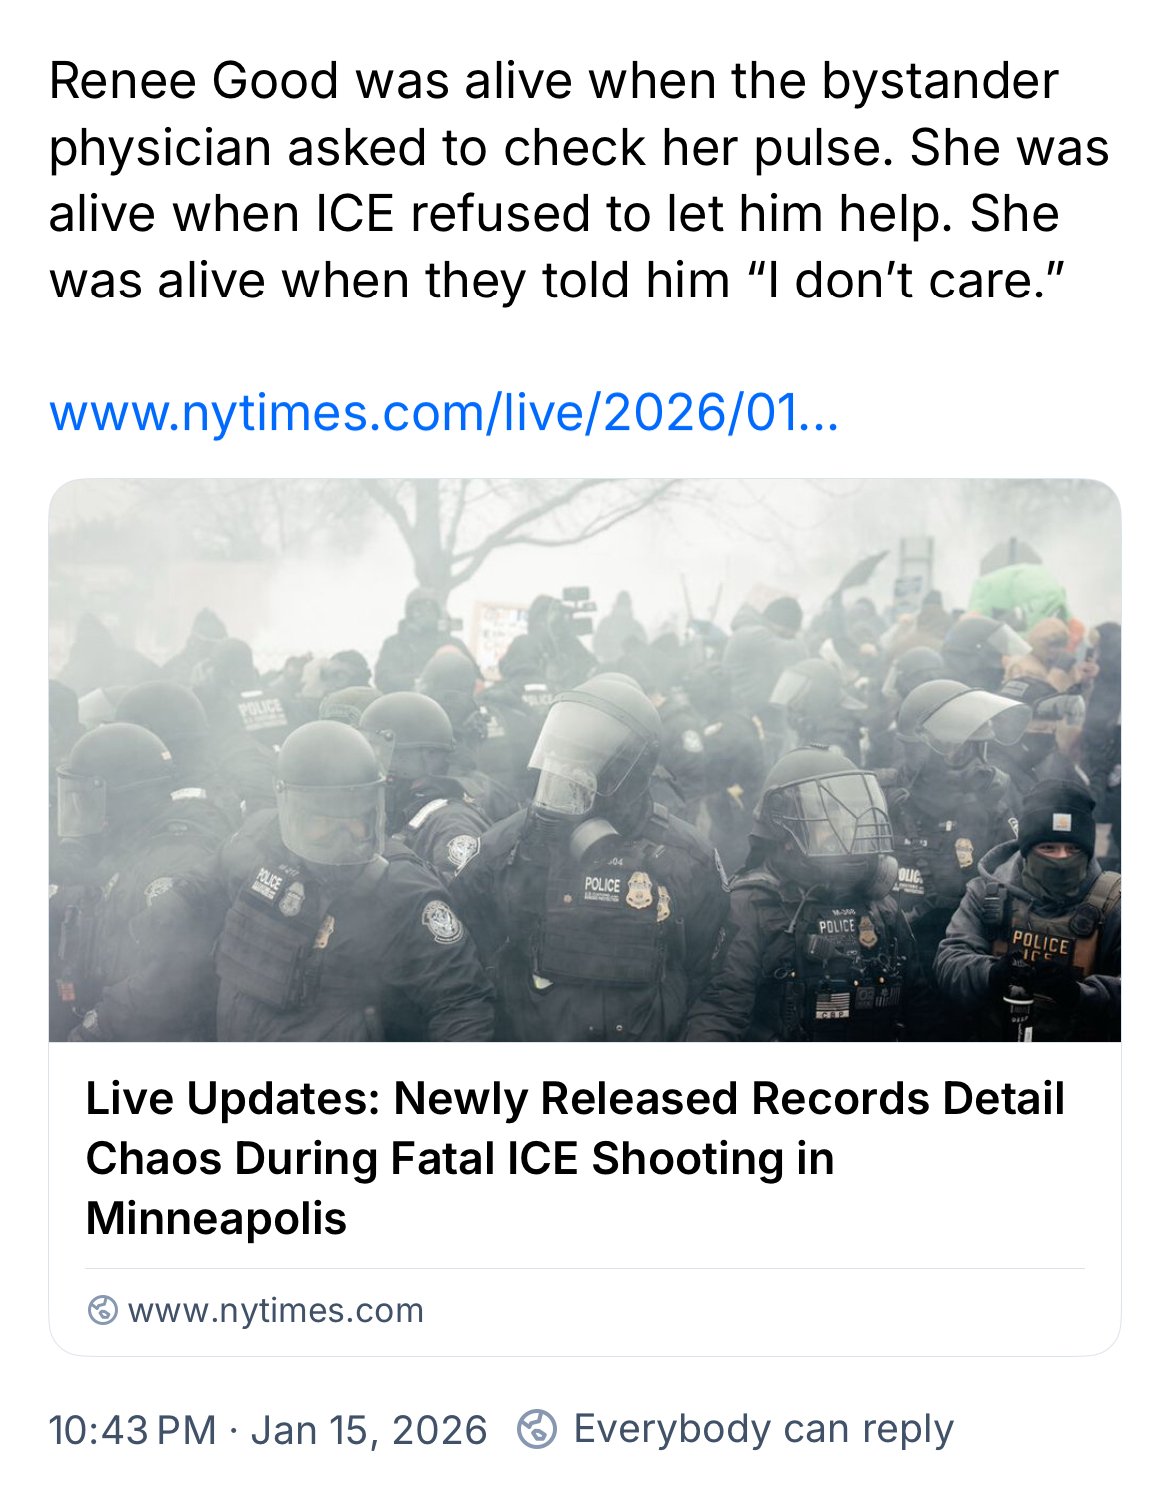Tap the green jacket person in photo
Screen dimensions: 1170x1486
click(1018, 590)
